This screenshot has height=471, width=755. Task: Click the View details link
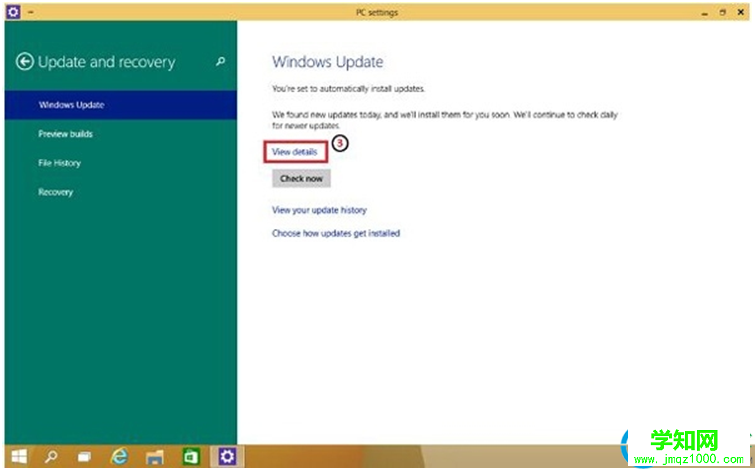295,152
